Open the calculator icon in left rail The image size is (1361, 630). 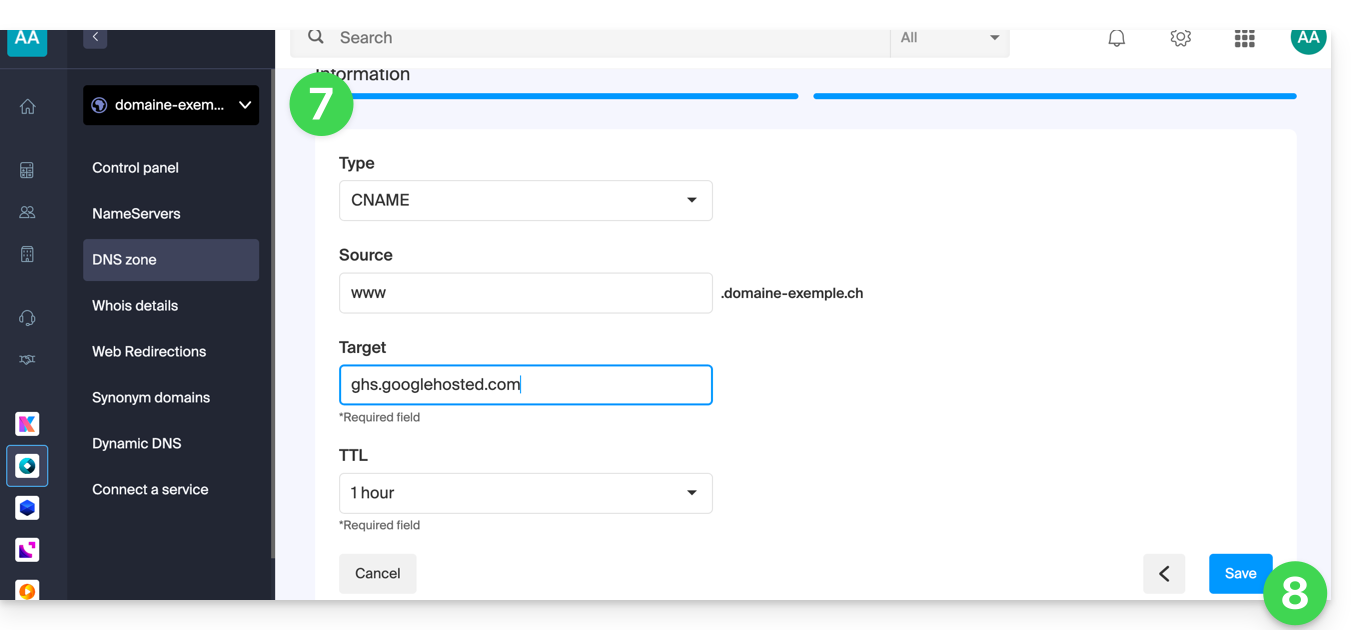(27, 170)
